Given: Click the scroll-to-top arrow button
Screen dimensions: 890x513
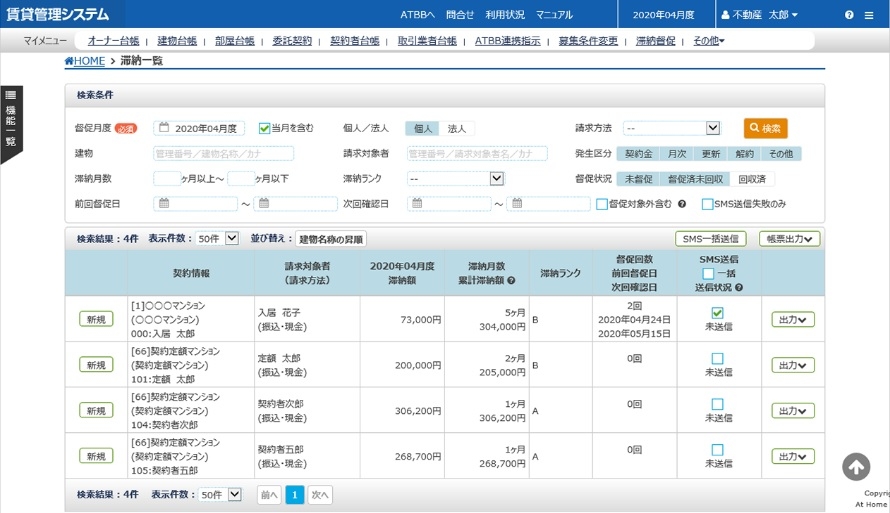Looking at the screenshot, I should 856,466.
